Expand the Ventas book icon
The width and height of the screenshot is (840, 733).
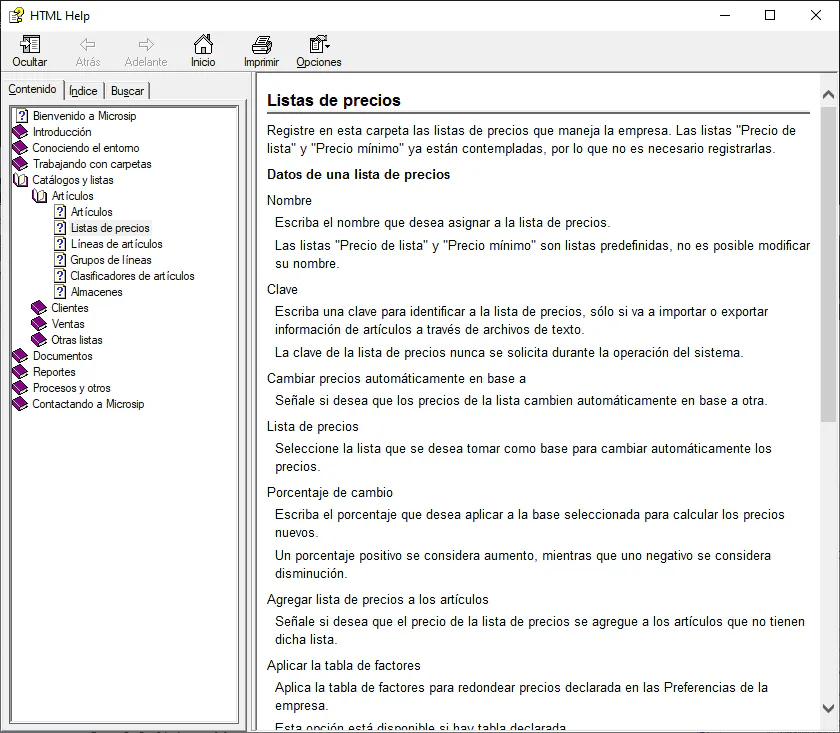pyautogui.click(x=39, y=324)
